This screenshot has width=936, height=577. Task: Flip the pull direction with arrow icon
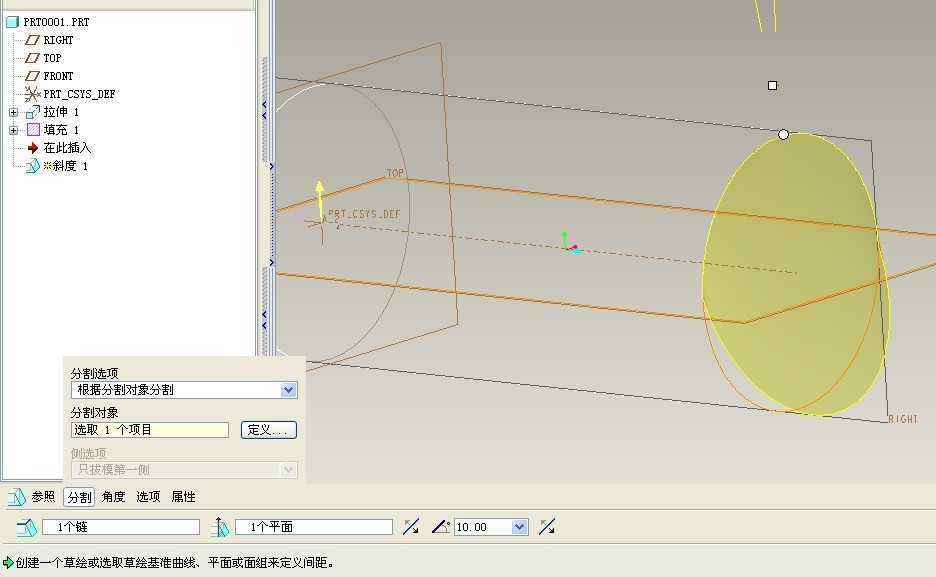[411, 526]
